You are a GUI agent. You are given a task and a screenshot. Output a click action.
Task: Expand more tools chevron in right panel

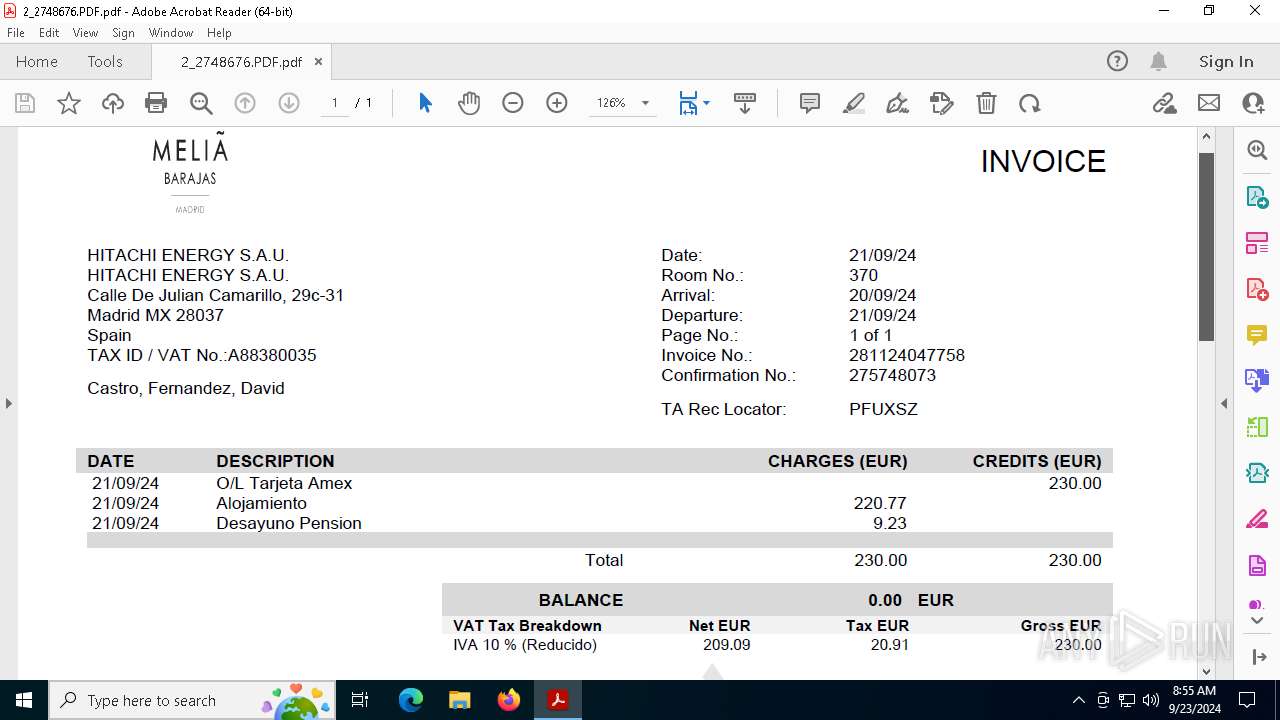click(x=1257, y=621)
